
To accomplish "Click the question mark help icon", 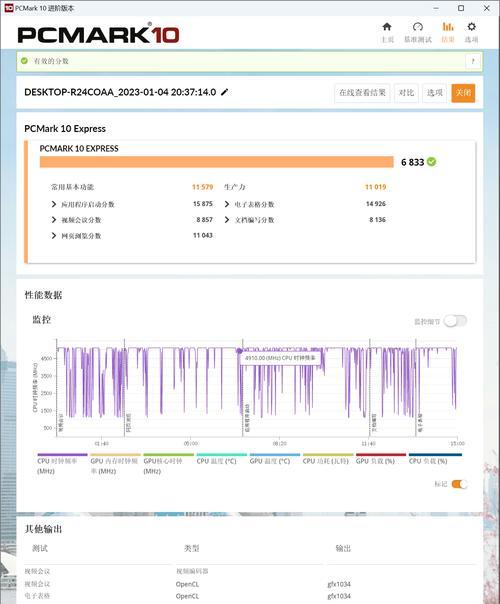I will point(473,61).
